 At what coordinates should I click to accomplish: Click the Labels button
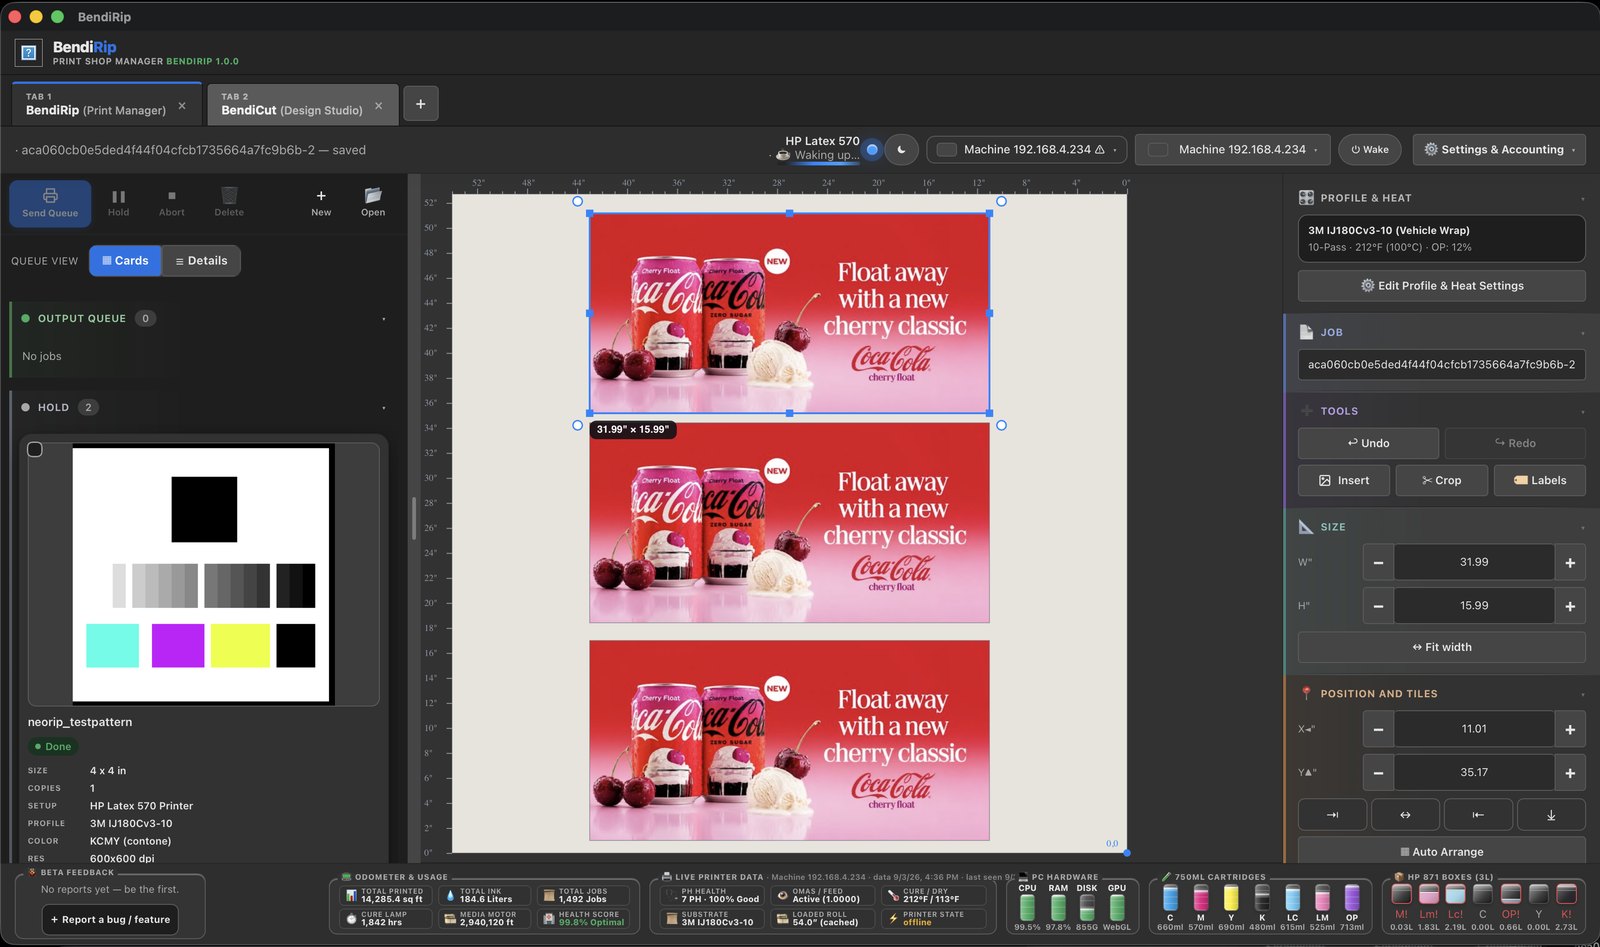click(1539, 481)
